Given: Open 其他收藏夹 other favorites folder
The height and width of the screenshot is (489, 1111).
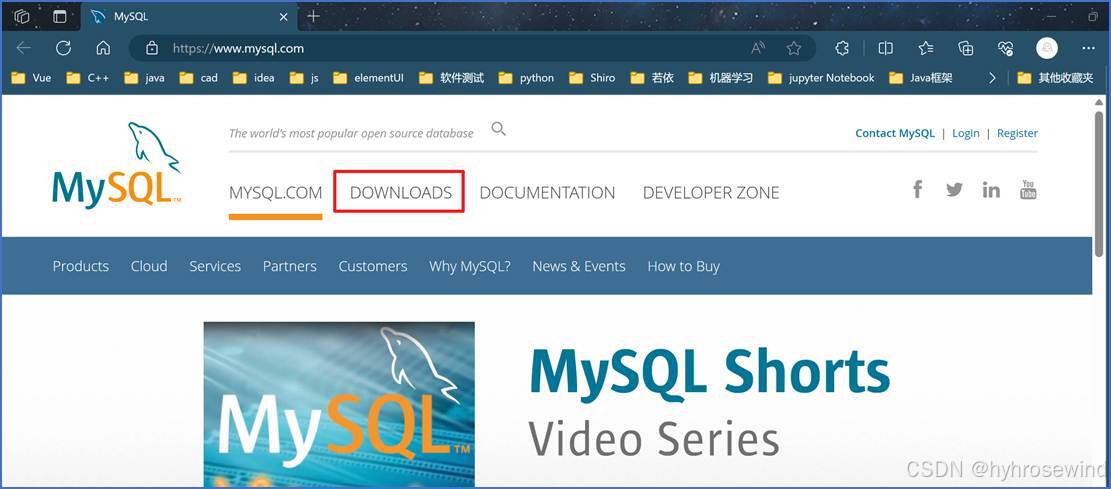Looking at the screenshot, I should (x=1055, y=78).
